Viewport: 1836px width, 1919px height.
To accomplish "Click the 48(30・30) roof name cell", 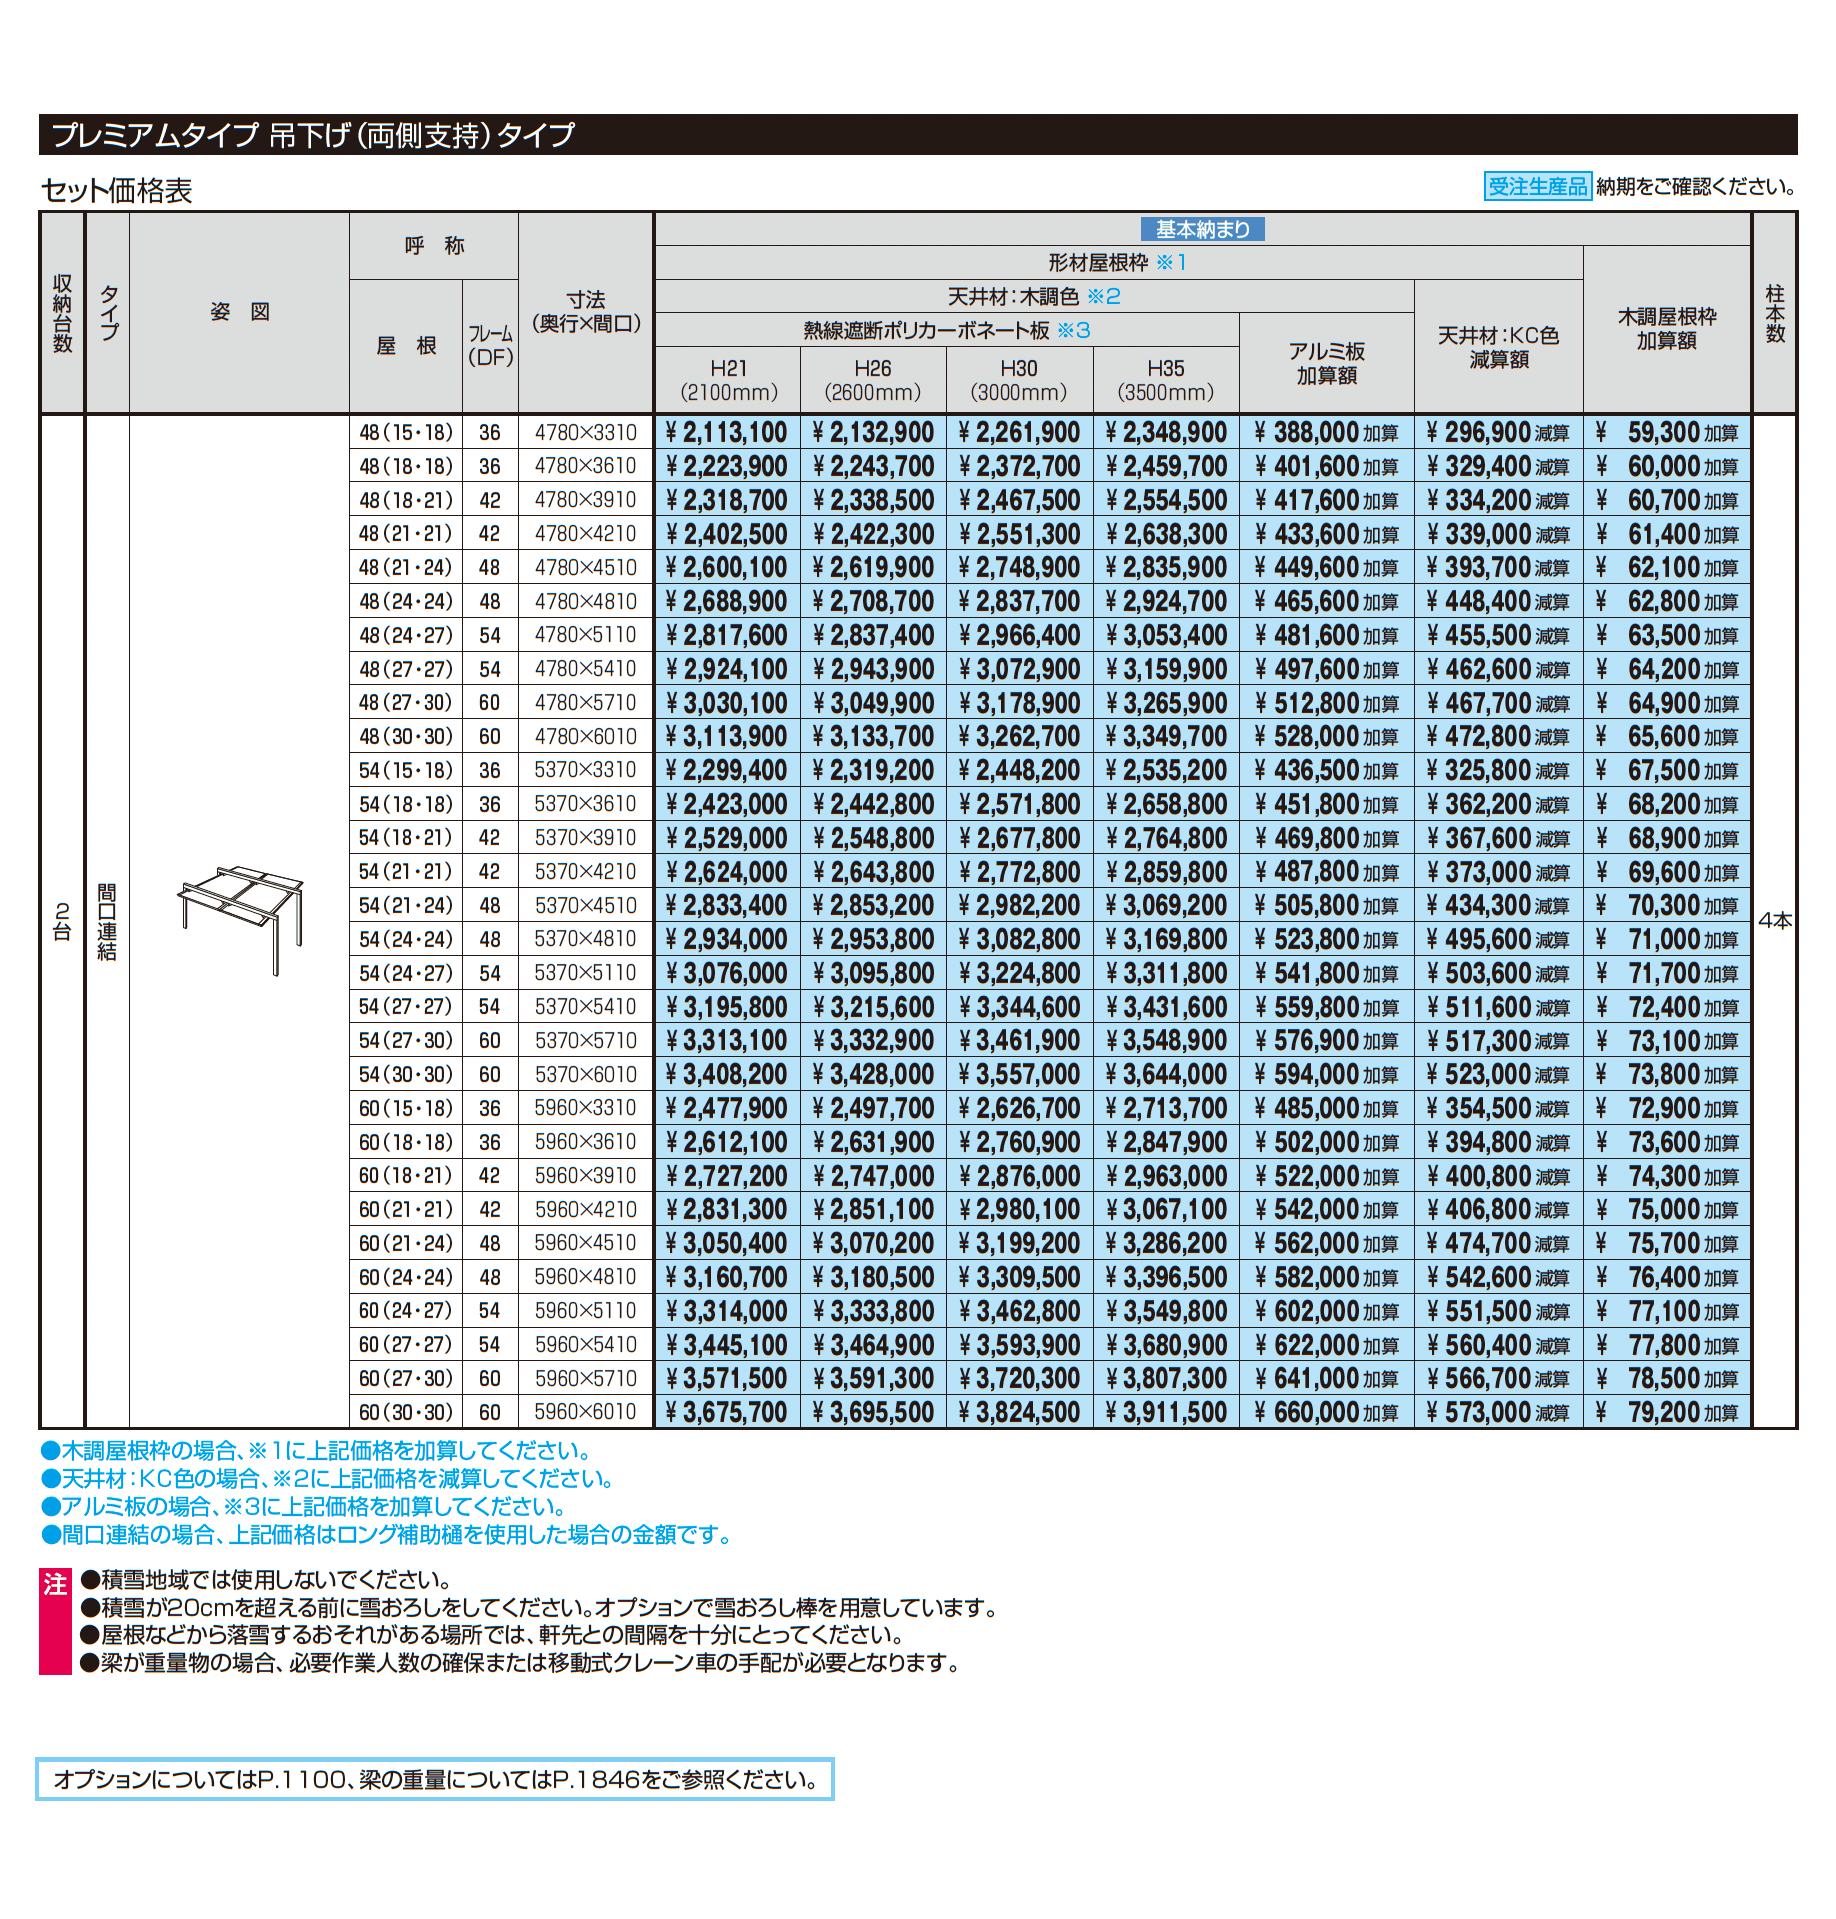I will (406, 736).
